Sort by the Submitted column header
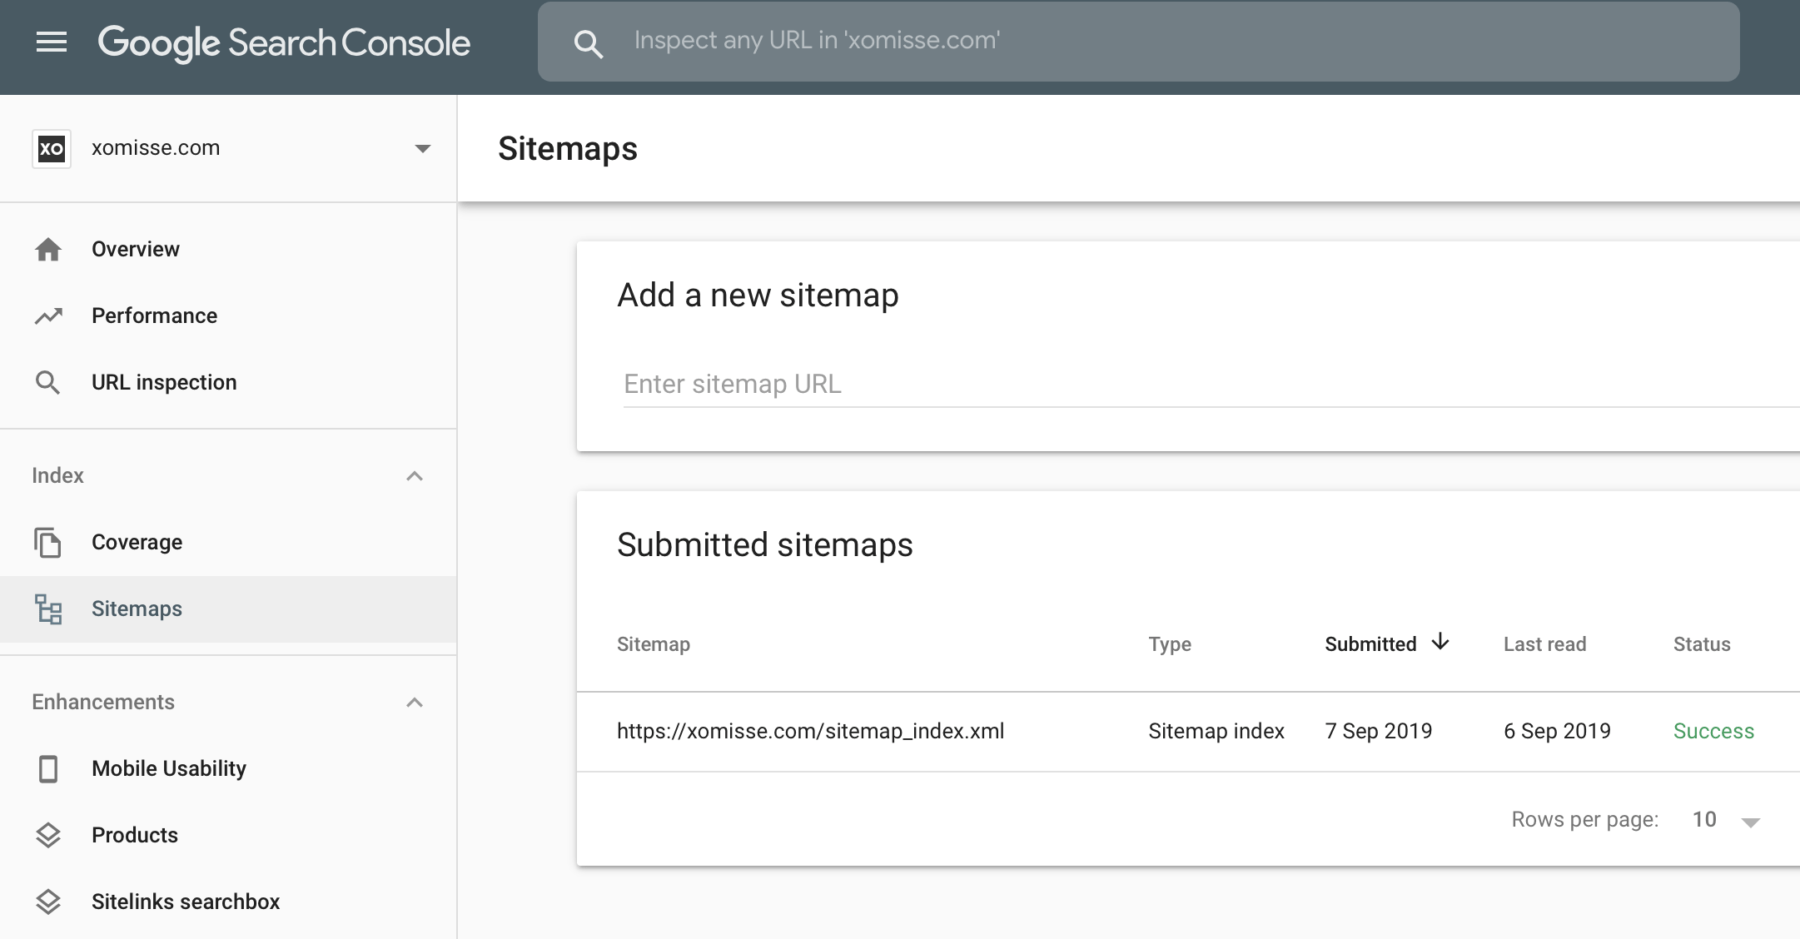Screen dimensions: 1800x939 point(1371,644)
